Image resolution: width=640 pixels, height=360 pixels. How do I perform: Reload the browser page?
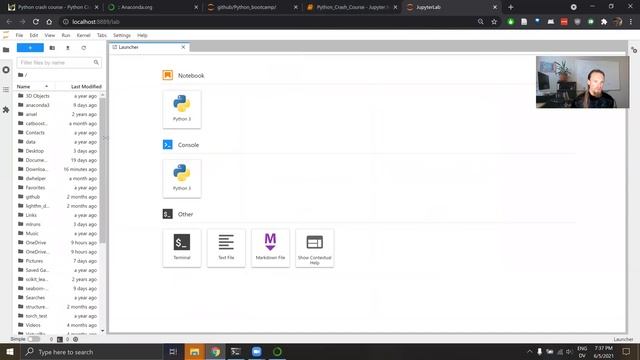point(36,22)
